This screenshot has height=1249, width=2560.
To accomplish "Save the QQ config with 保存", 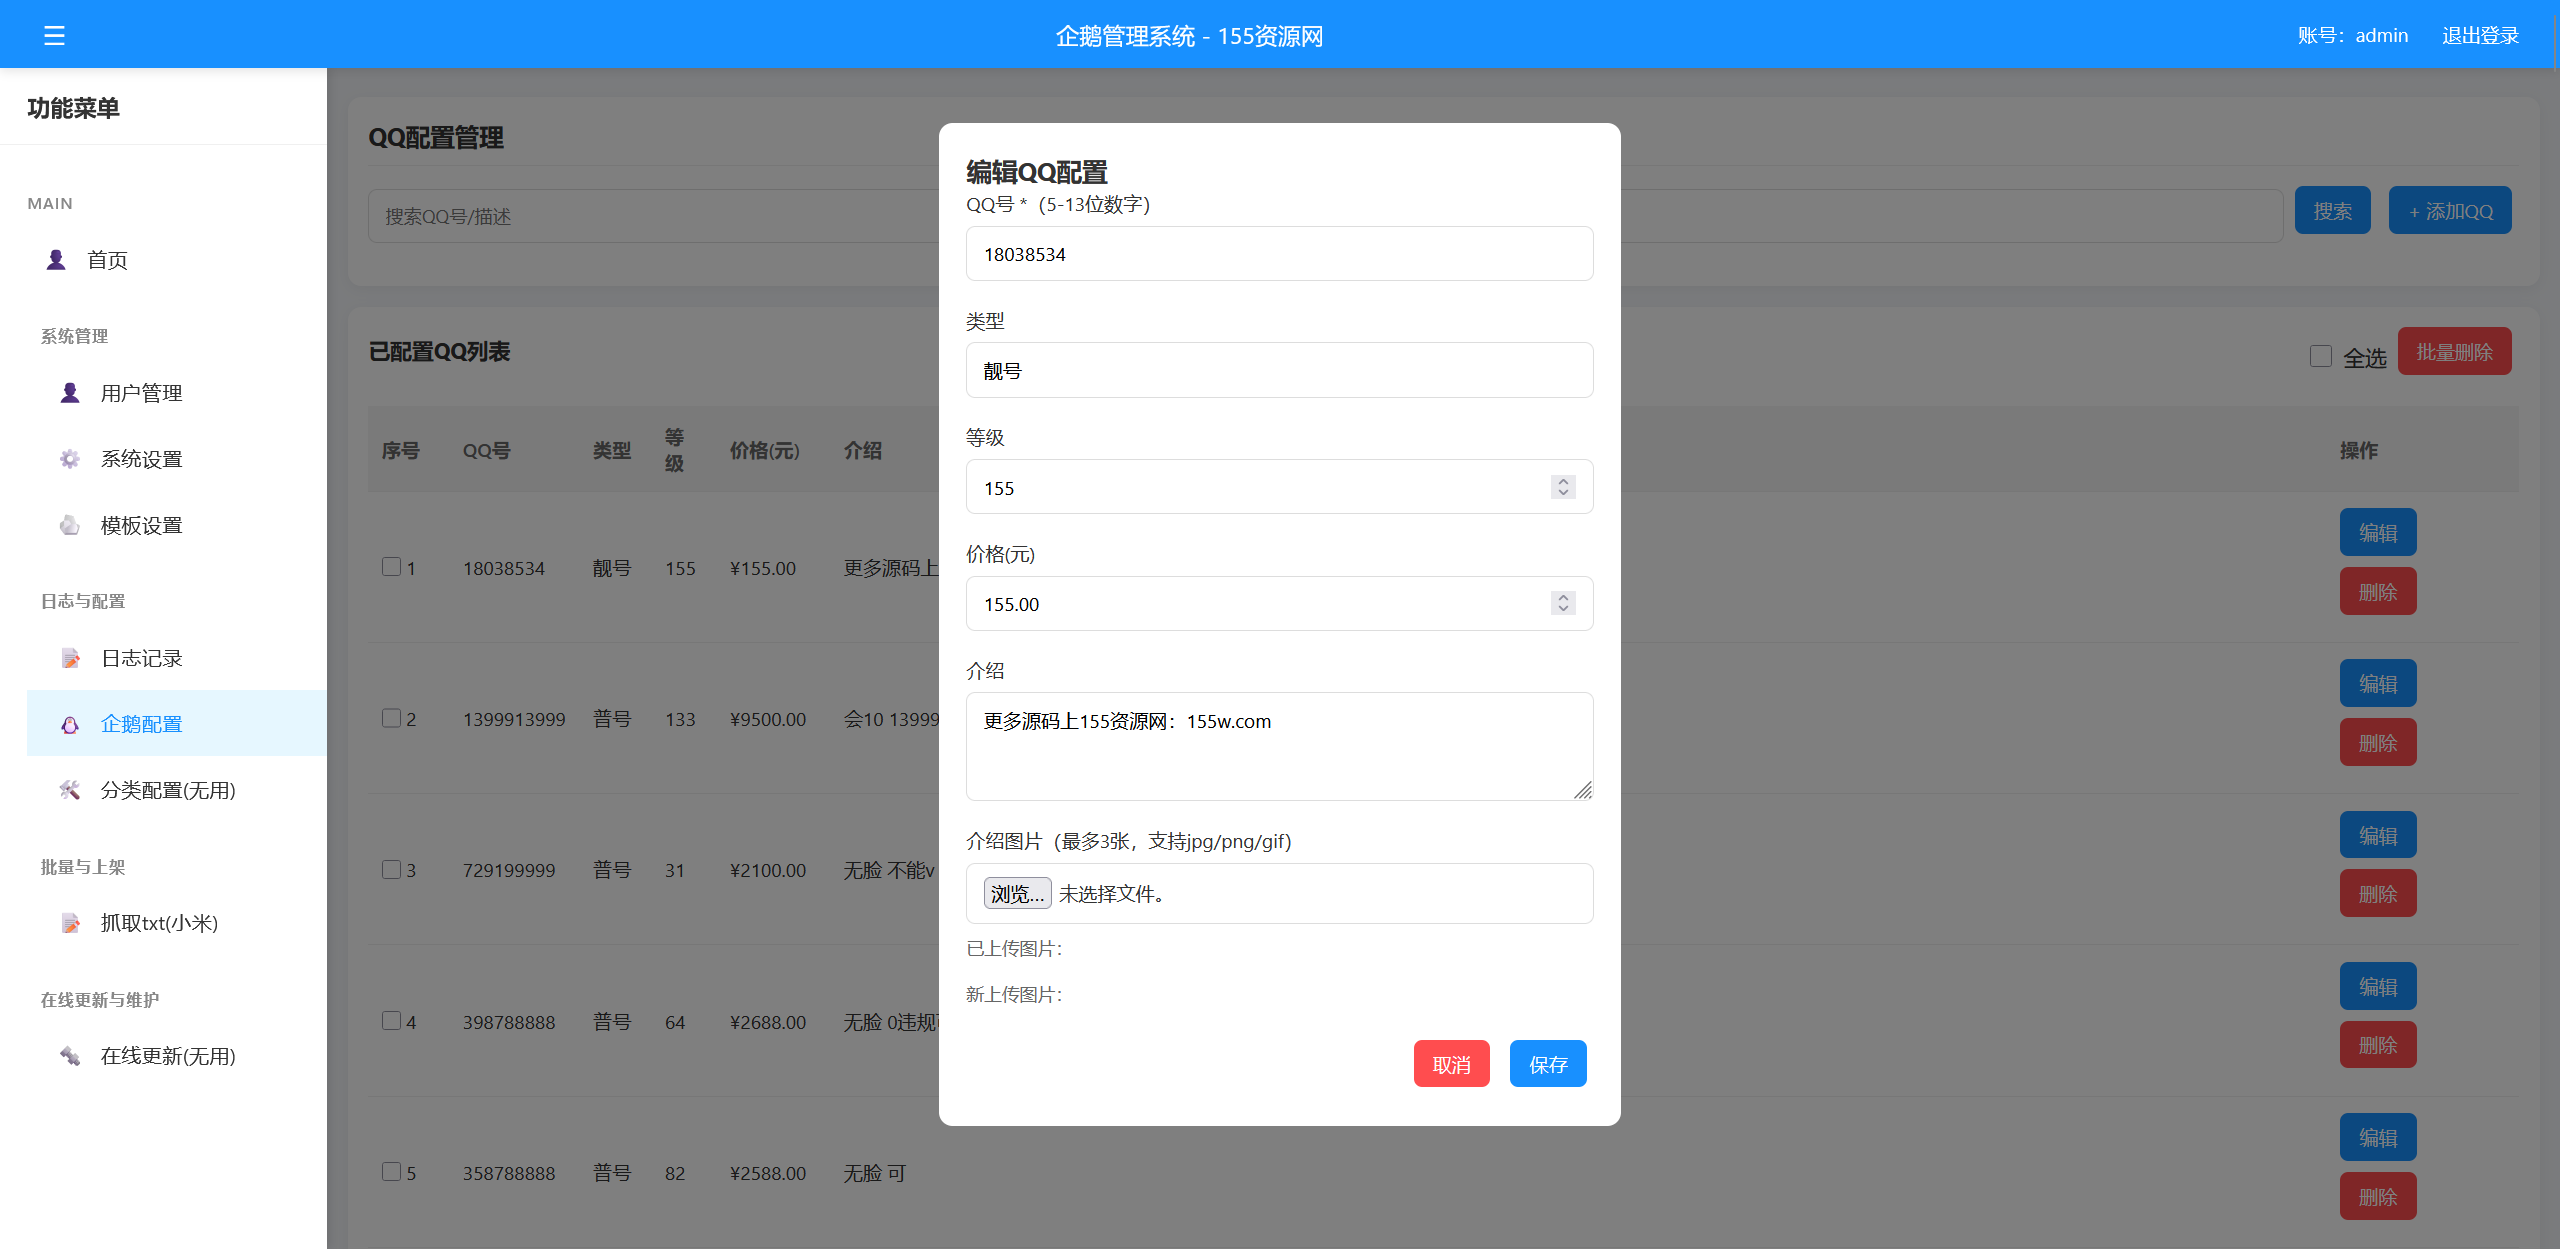I will pos(1548,1063).
